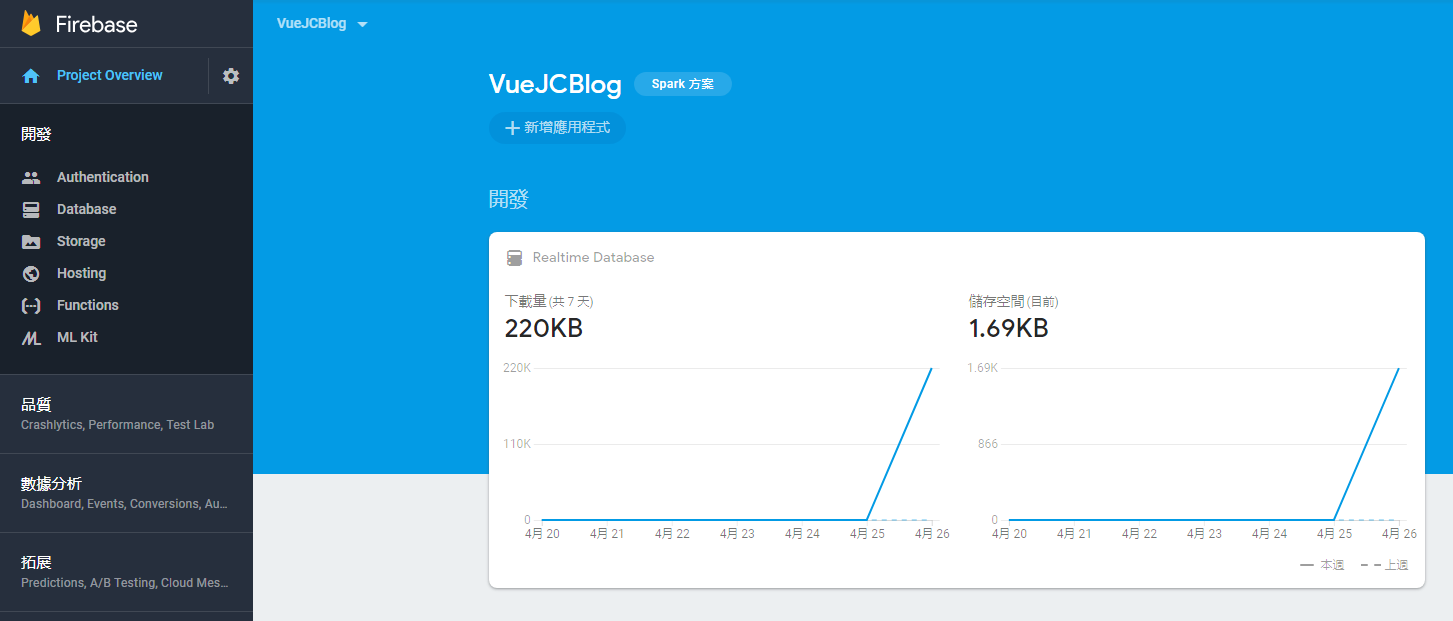Open the VueJCBlog project switcher dropdown
1453x621 pixels.
(322, 24)
